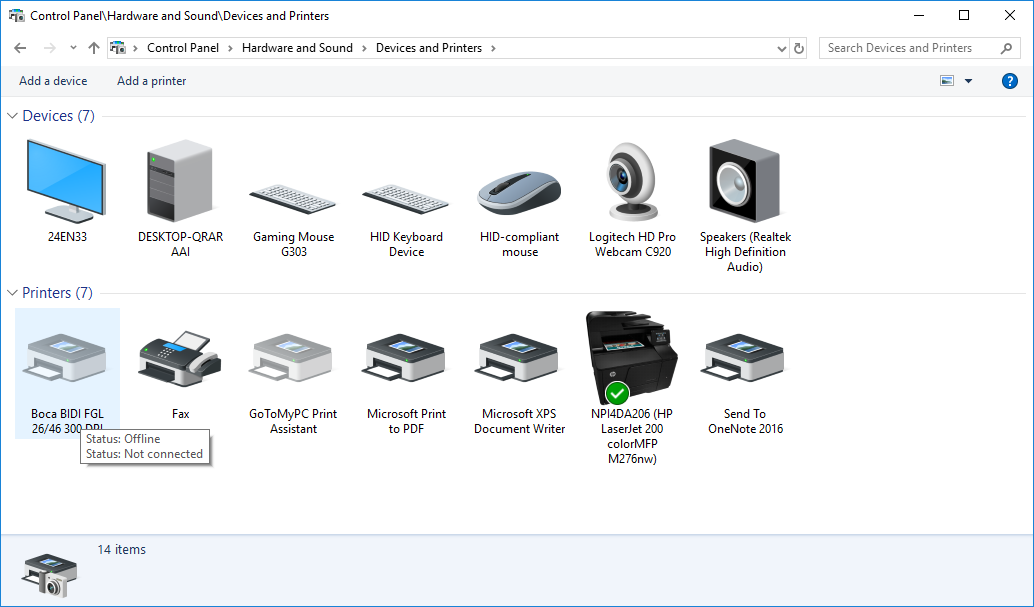1034x607 pixels.
Task: Expand chevron before Control Panel breadcrumb
Action: pyautogui.click(x=136, y=48)
